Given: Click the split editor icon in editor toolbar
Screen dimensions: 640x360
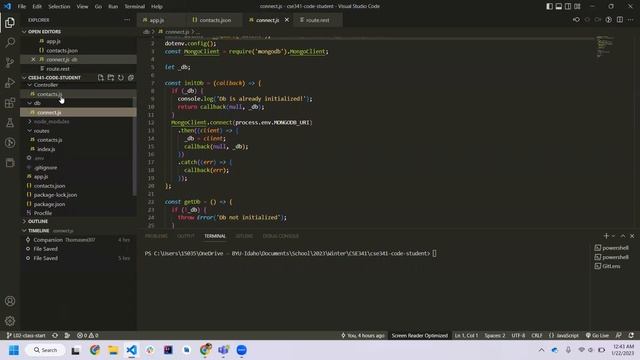Looking at the screenshot, I should point(620,20).
